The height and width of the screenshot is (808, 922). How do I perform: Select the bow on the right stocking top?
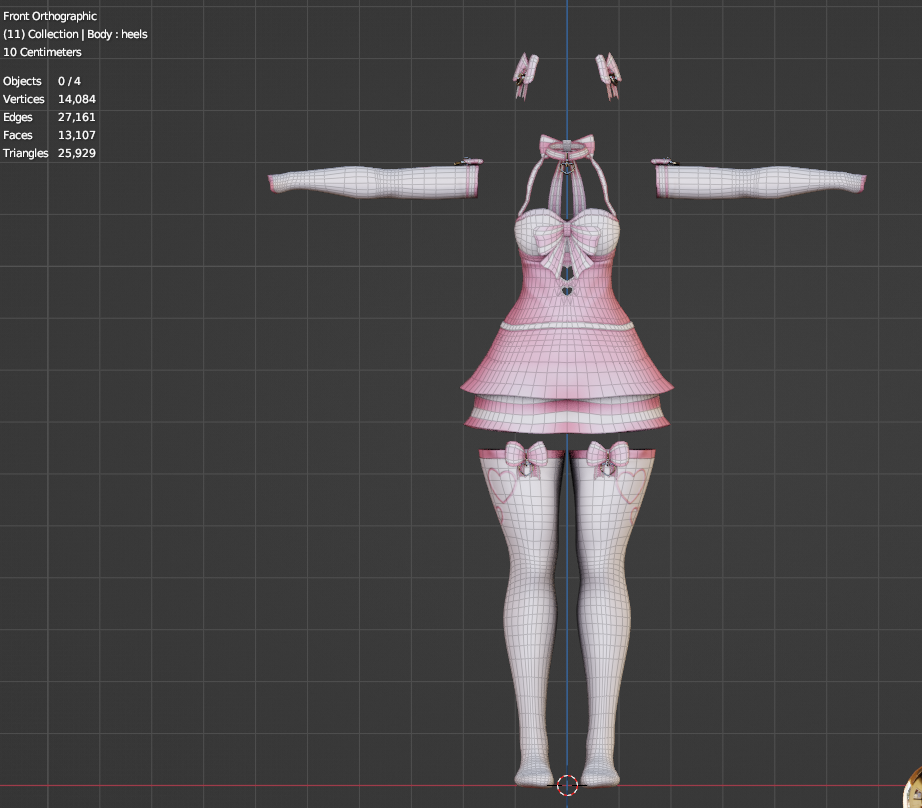[608, 458]
